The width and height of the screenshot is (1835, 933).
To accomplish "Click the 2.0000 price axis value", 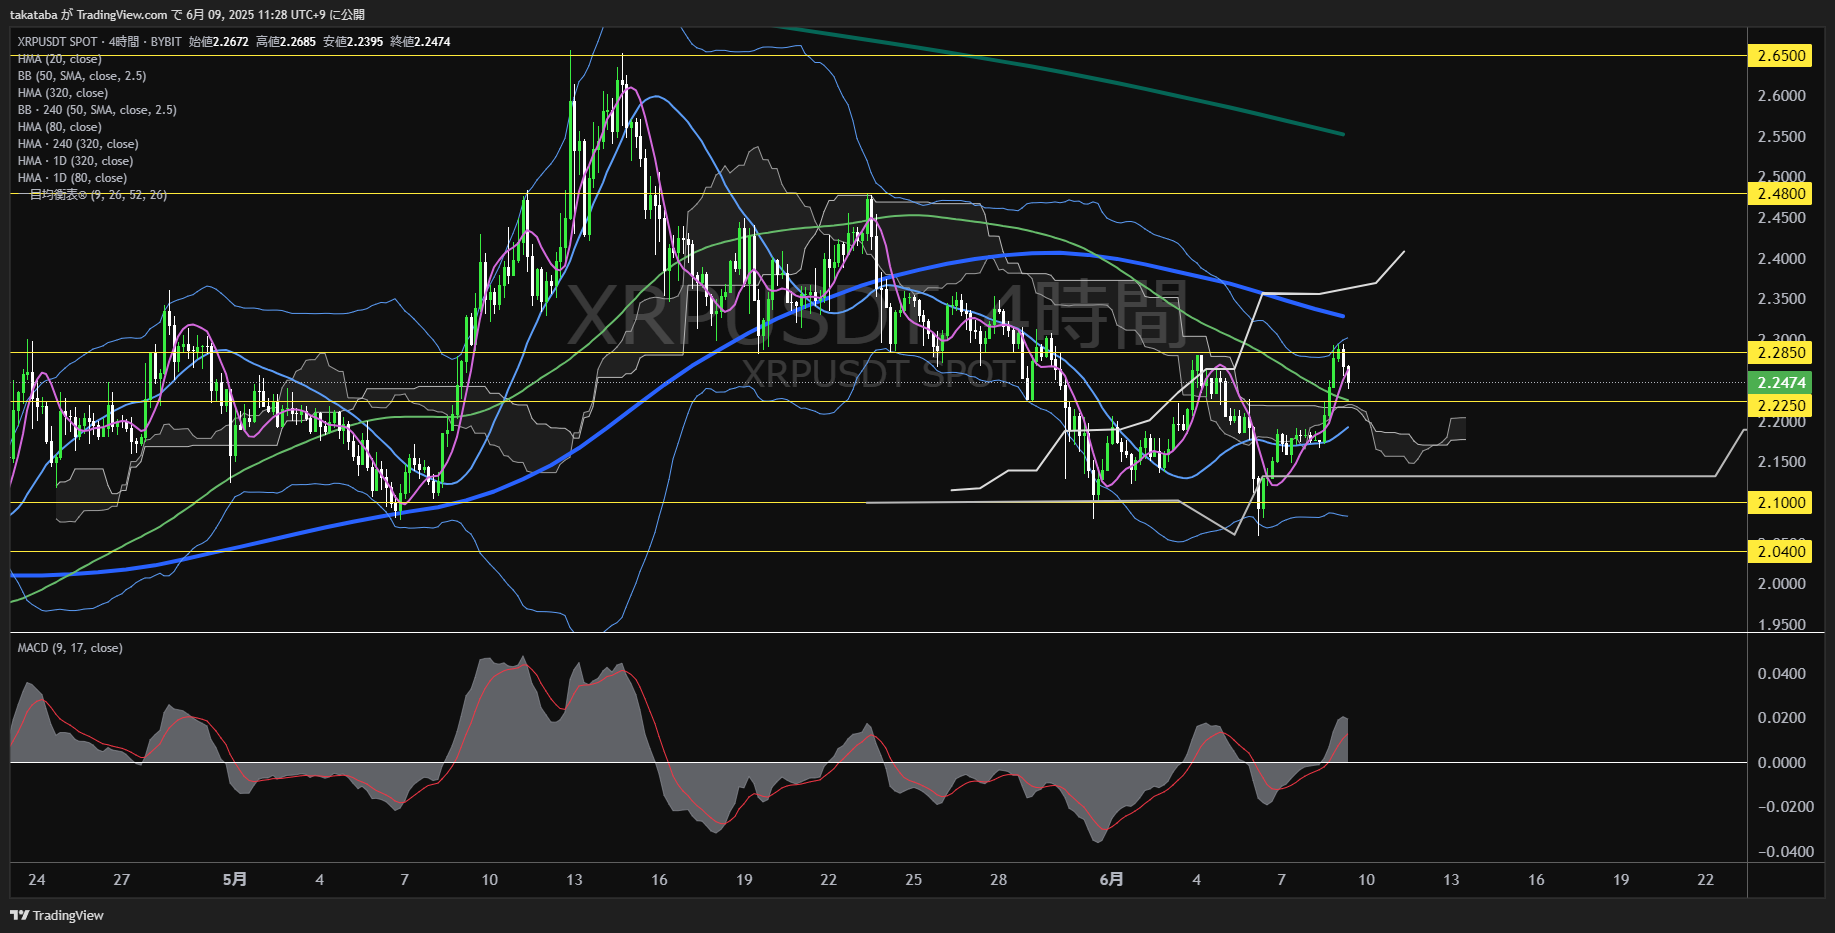I will pos(1782,584).
